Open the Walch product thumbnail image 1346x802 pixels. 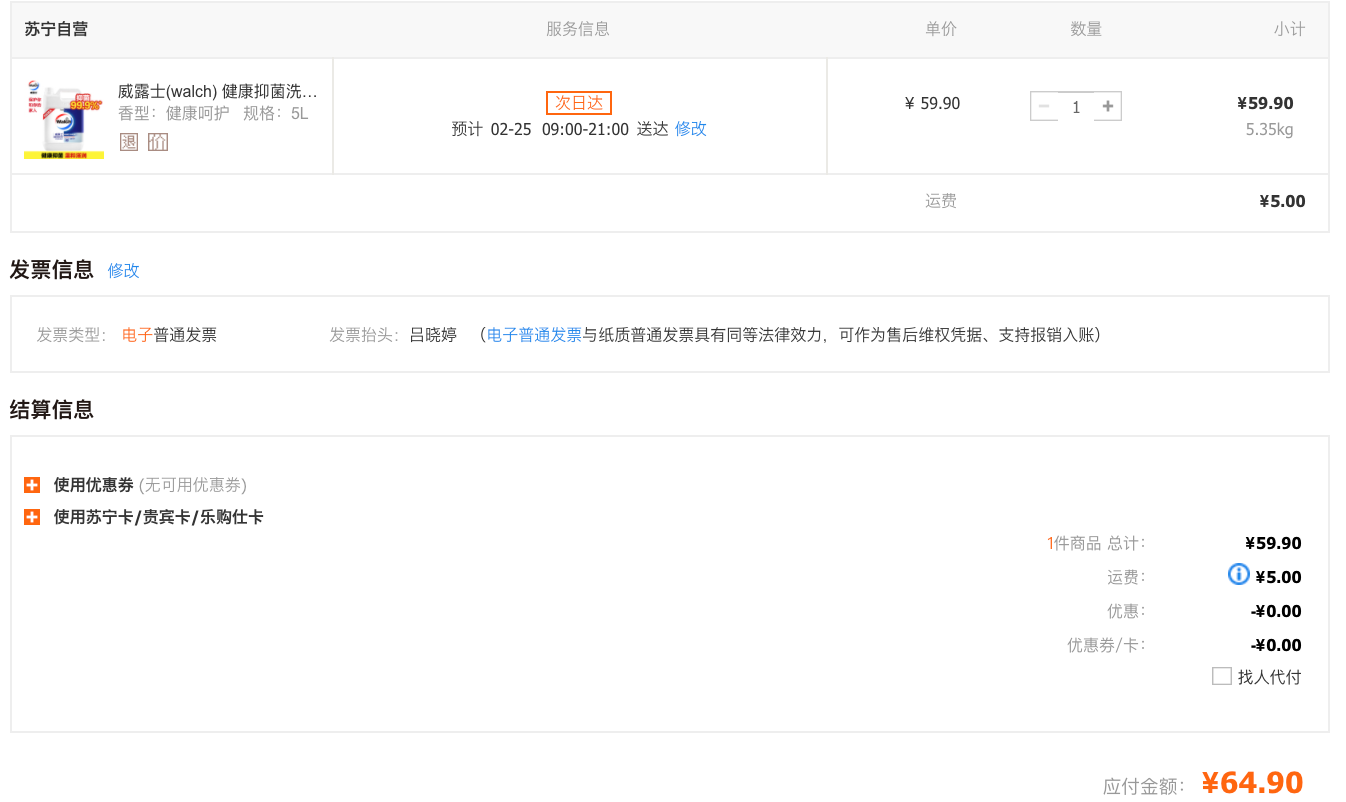pos(64,119)
